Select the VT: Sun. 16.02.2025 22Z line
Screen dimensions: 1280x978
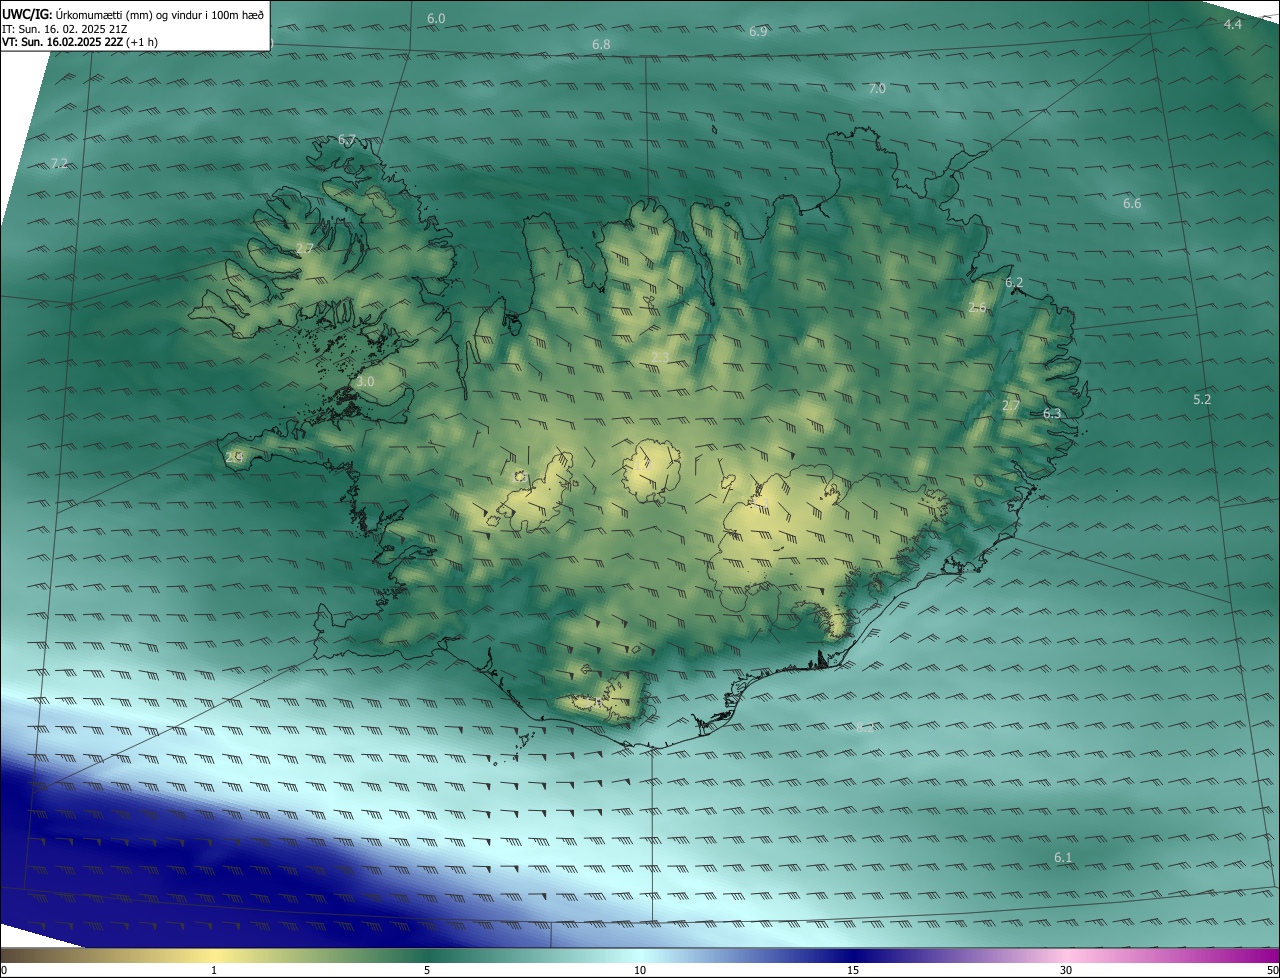pyautogui.click(x=79, y=42)
